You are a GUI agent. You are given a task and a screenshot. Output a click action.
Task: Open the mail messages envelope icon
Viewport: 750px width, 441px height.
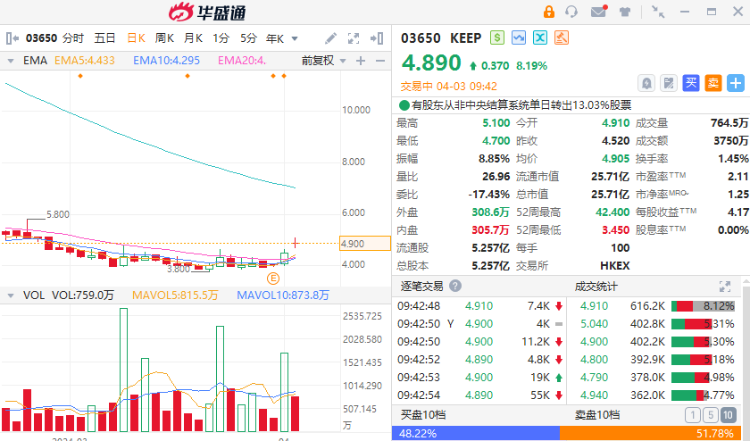coord(598,11)
